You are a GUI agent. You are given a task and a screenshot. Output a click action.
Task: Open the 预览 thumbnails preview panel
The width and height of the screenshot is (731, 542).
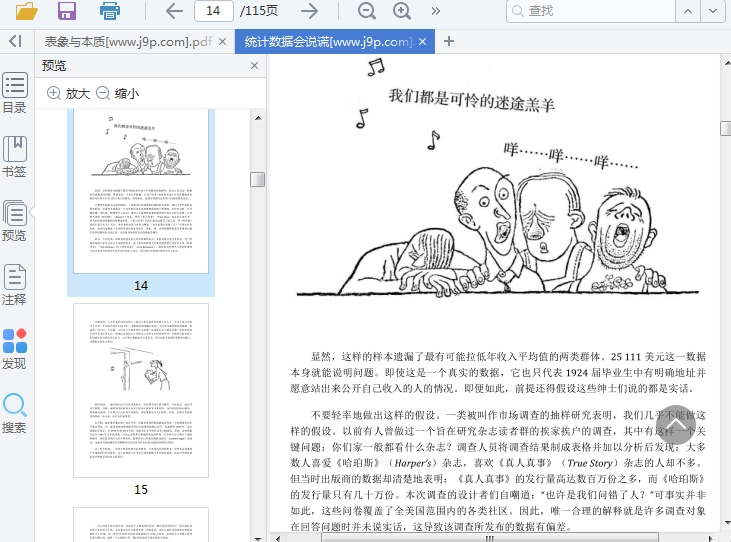pos(14,220)
